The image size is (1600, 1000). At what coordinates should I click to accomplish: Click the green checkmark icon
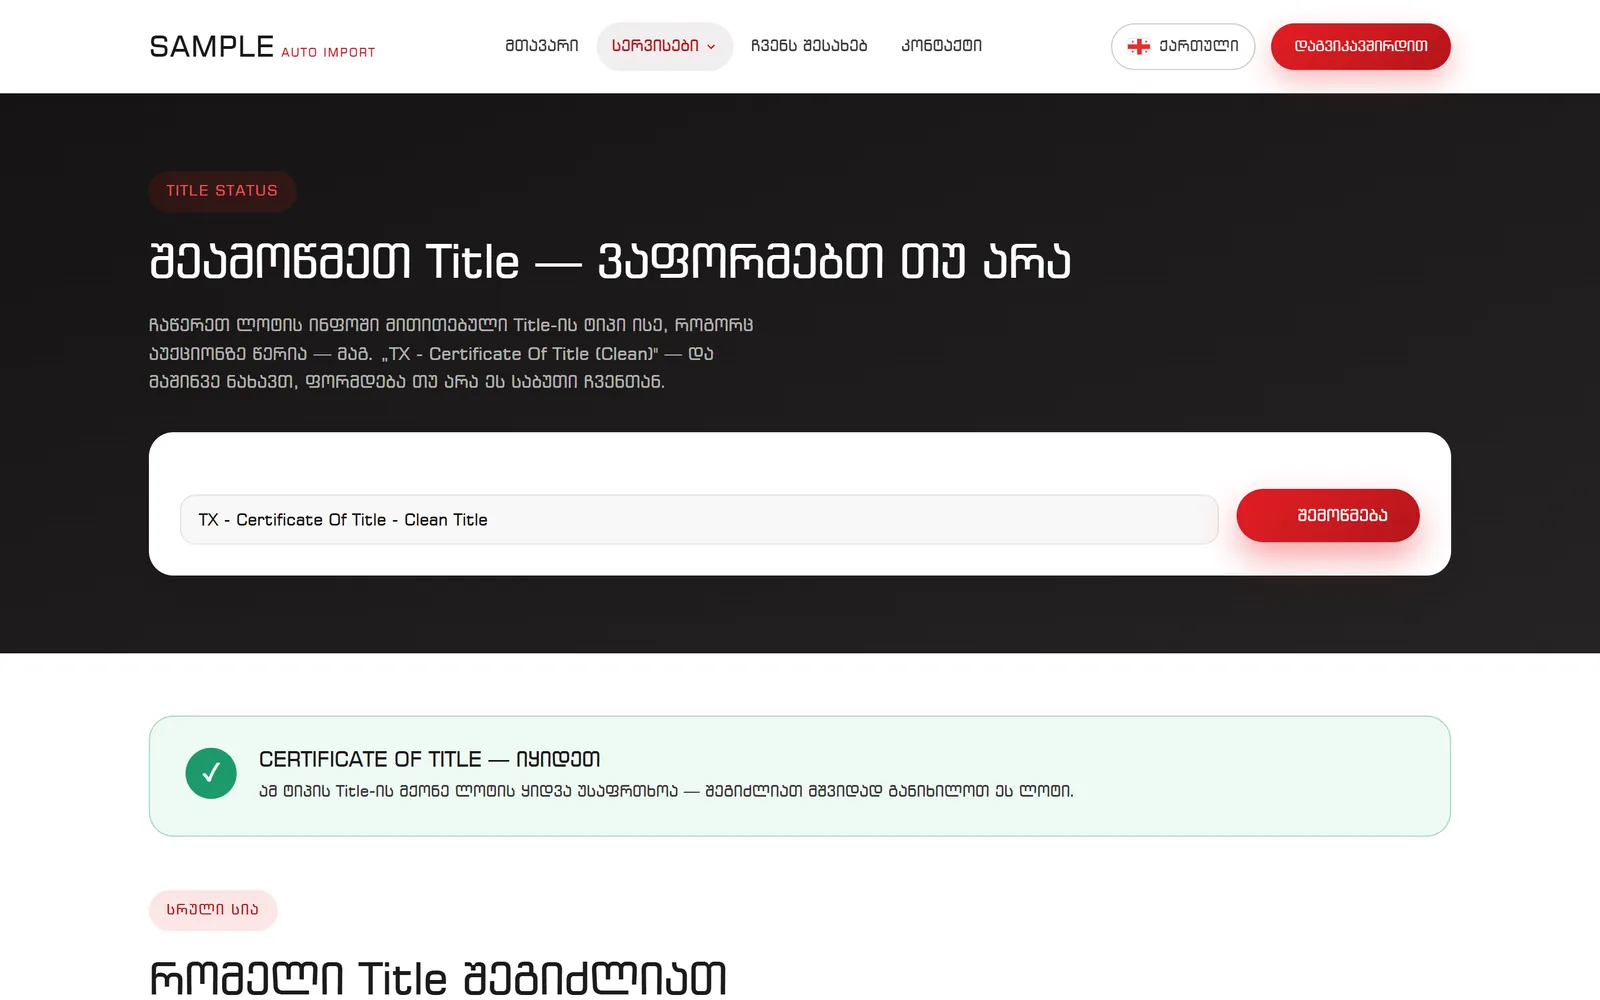click(211, 773)
